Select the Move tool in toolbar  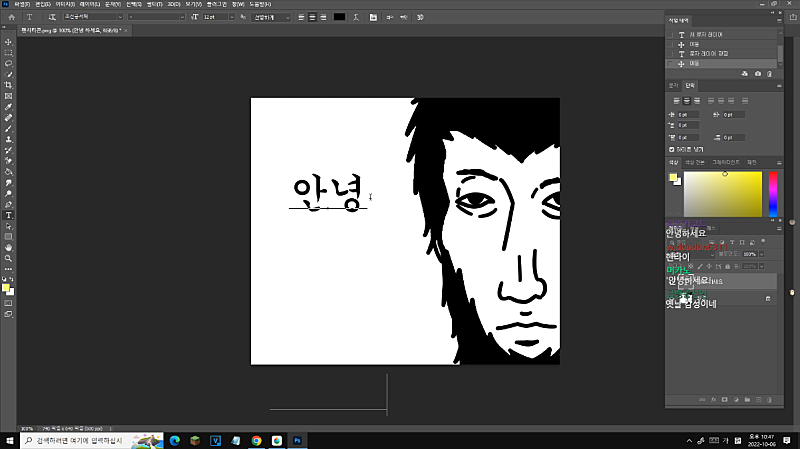pos(9,41)
